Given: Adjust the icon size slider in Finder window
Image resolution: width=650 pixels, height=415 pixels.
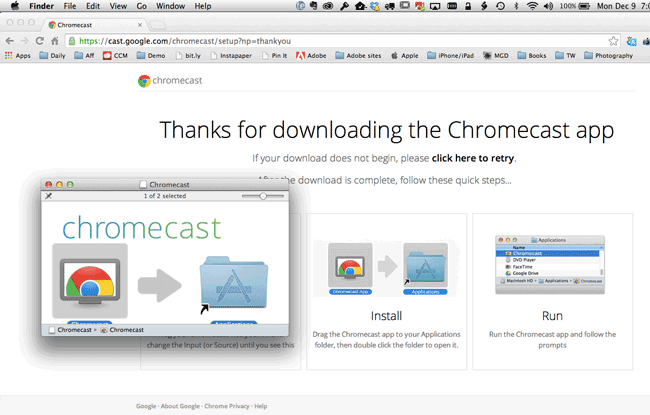Looking at the screenshot, I should (x=263, y=196).
